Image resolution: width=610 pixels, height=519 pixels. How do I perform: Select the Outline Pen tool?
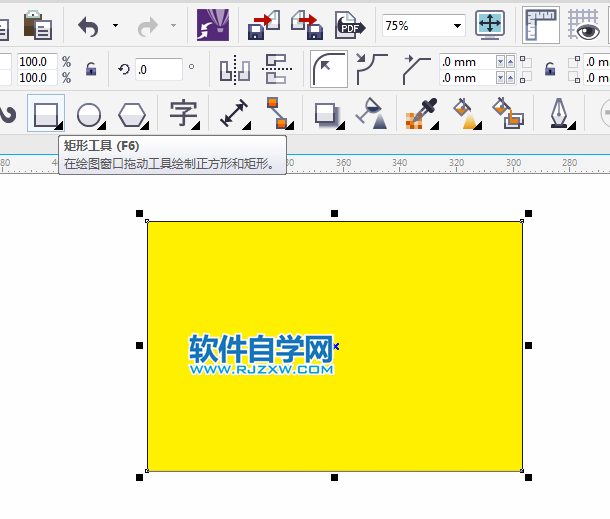tap(559, 113)
